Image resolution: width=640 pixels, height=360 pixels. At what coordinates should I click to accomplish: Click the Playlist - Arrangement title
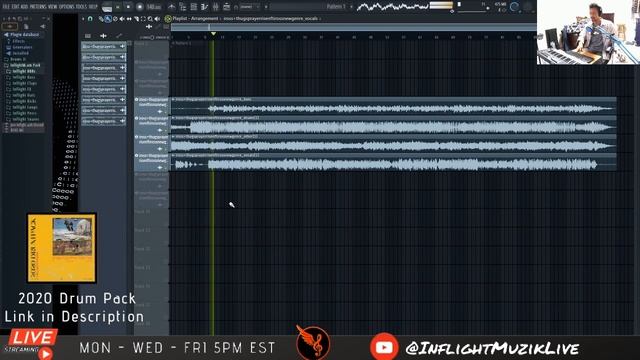click(x=196, y=19)
